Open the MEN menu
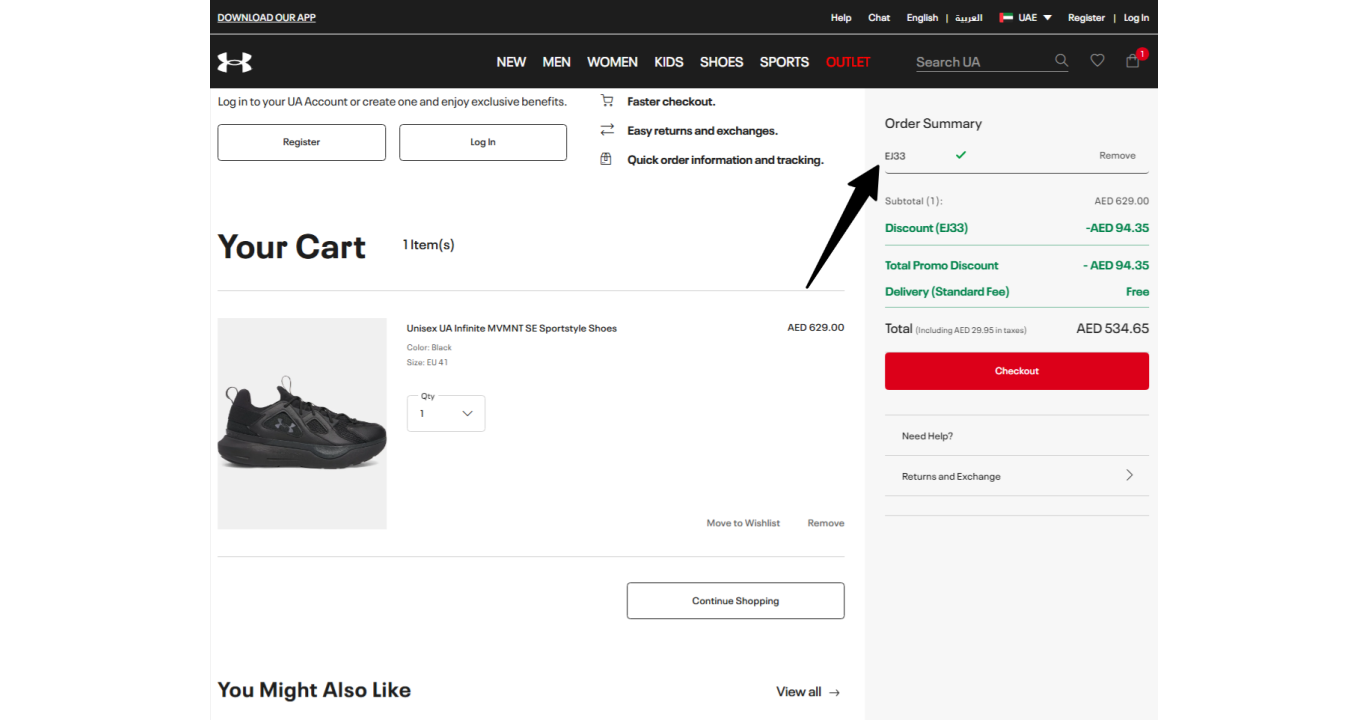1368x720 pixels. tap(556, 62)
